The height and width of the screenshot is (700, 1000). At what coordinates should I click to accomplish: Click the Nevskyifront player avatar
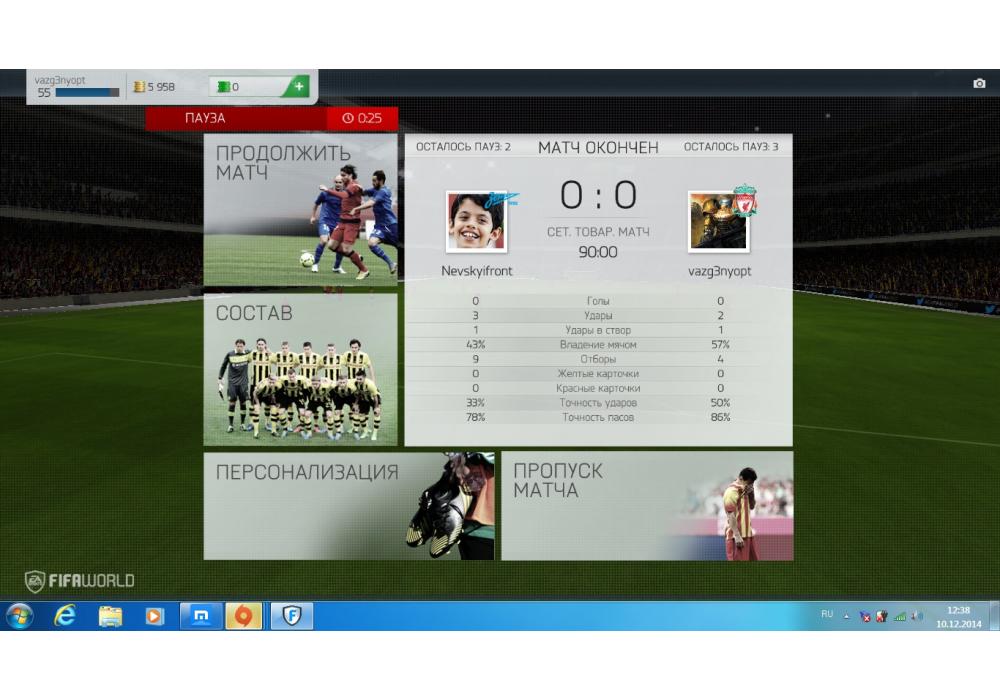pos(475,221)
